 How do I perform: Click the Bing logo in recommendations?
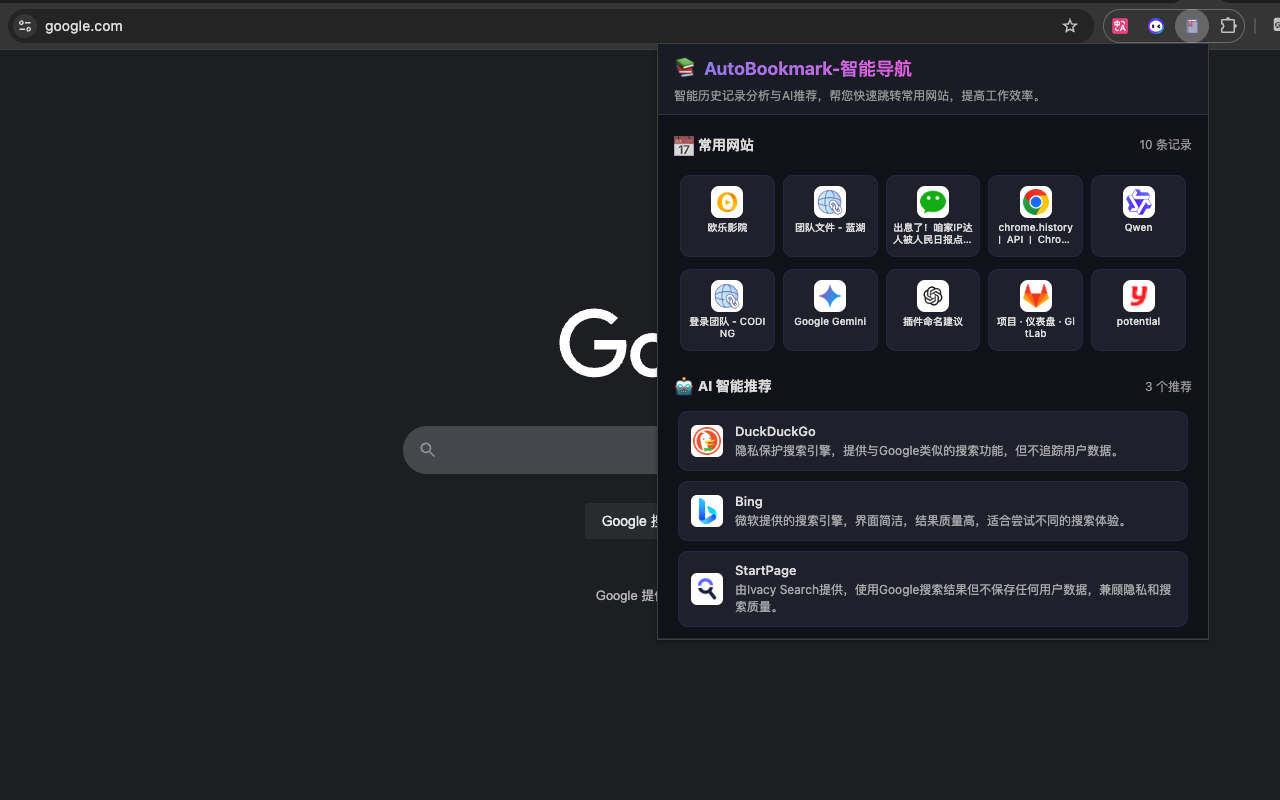(706, 511)
